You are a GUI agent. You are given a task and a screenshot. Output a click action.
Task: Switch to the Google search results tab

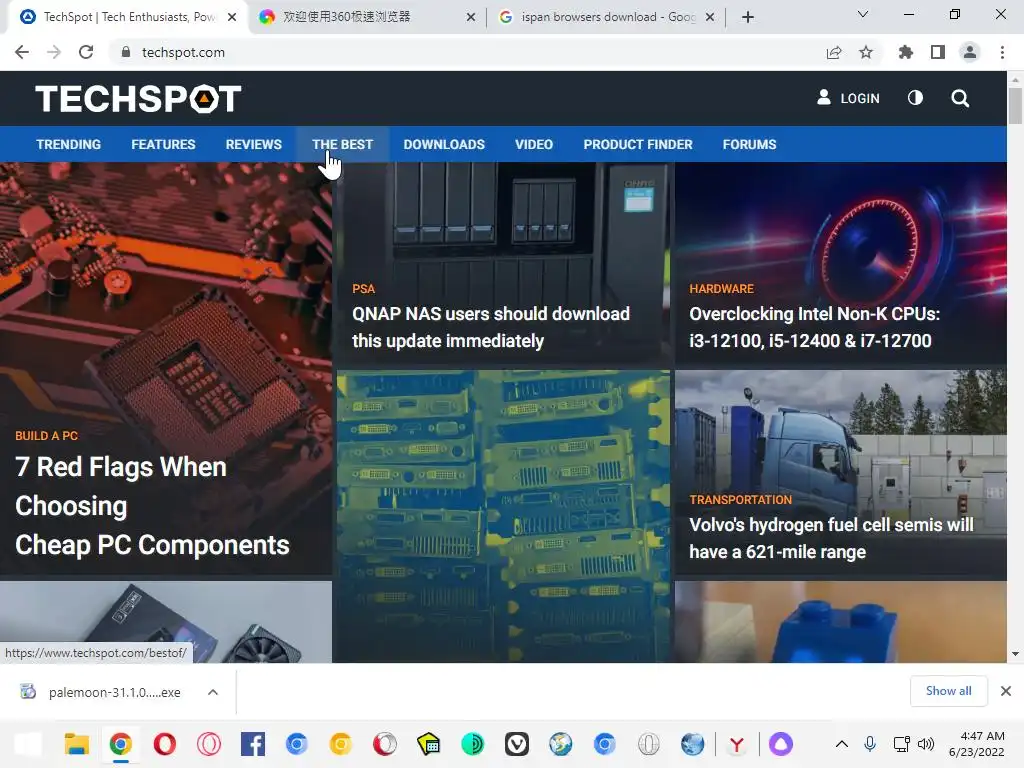point(604,17)
